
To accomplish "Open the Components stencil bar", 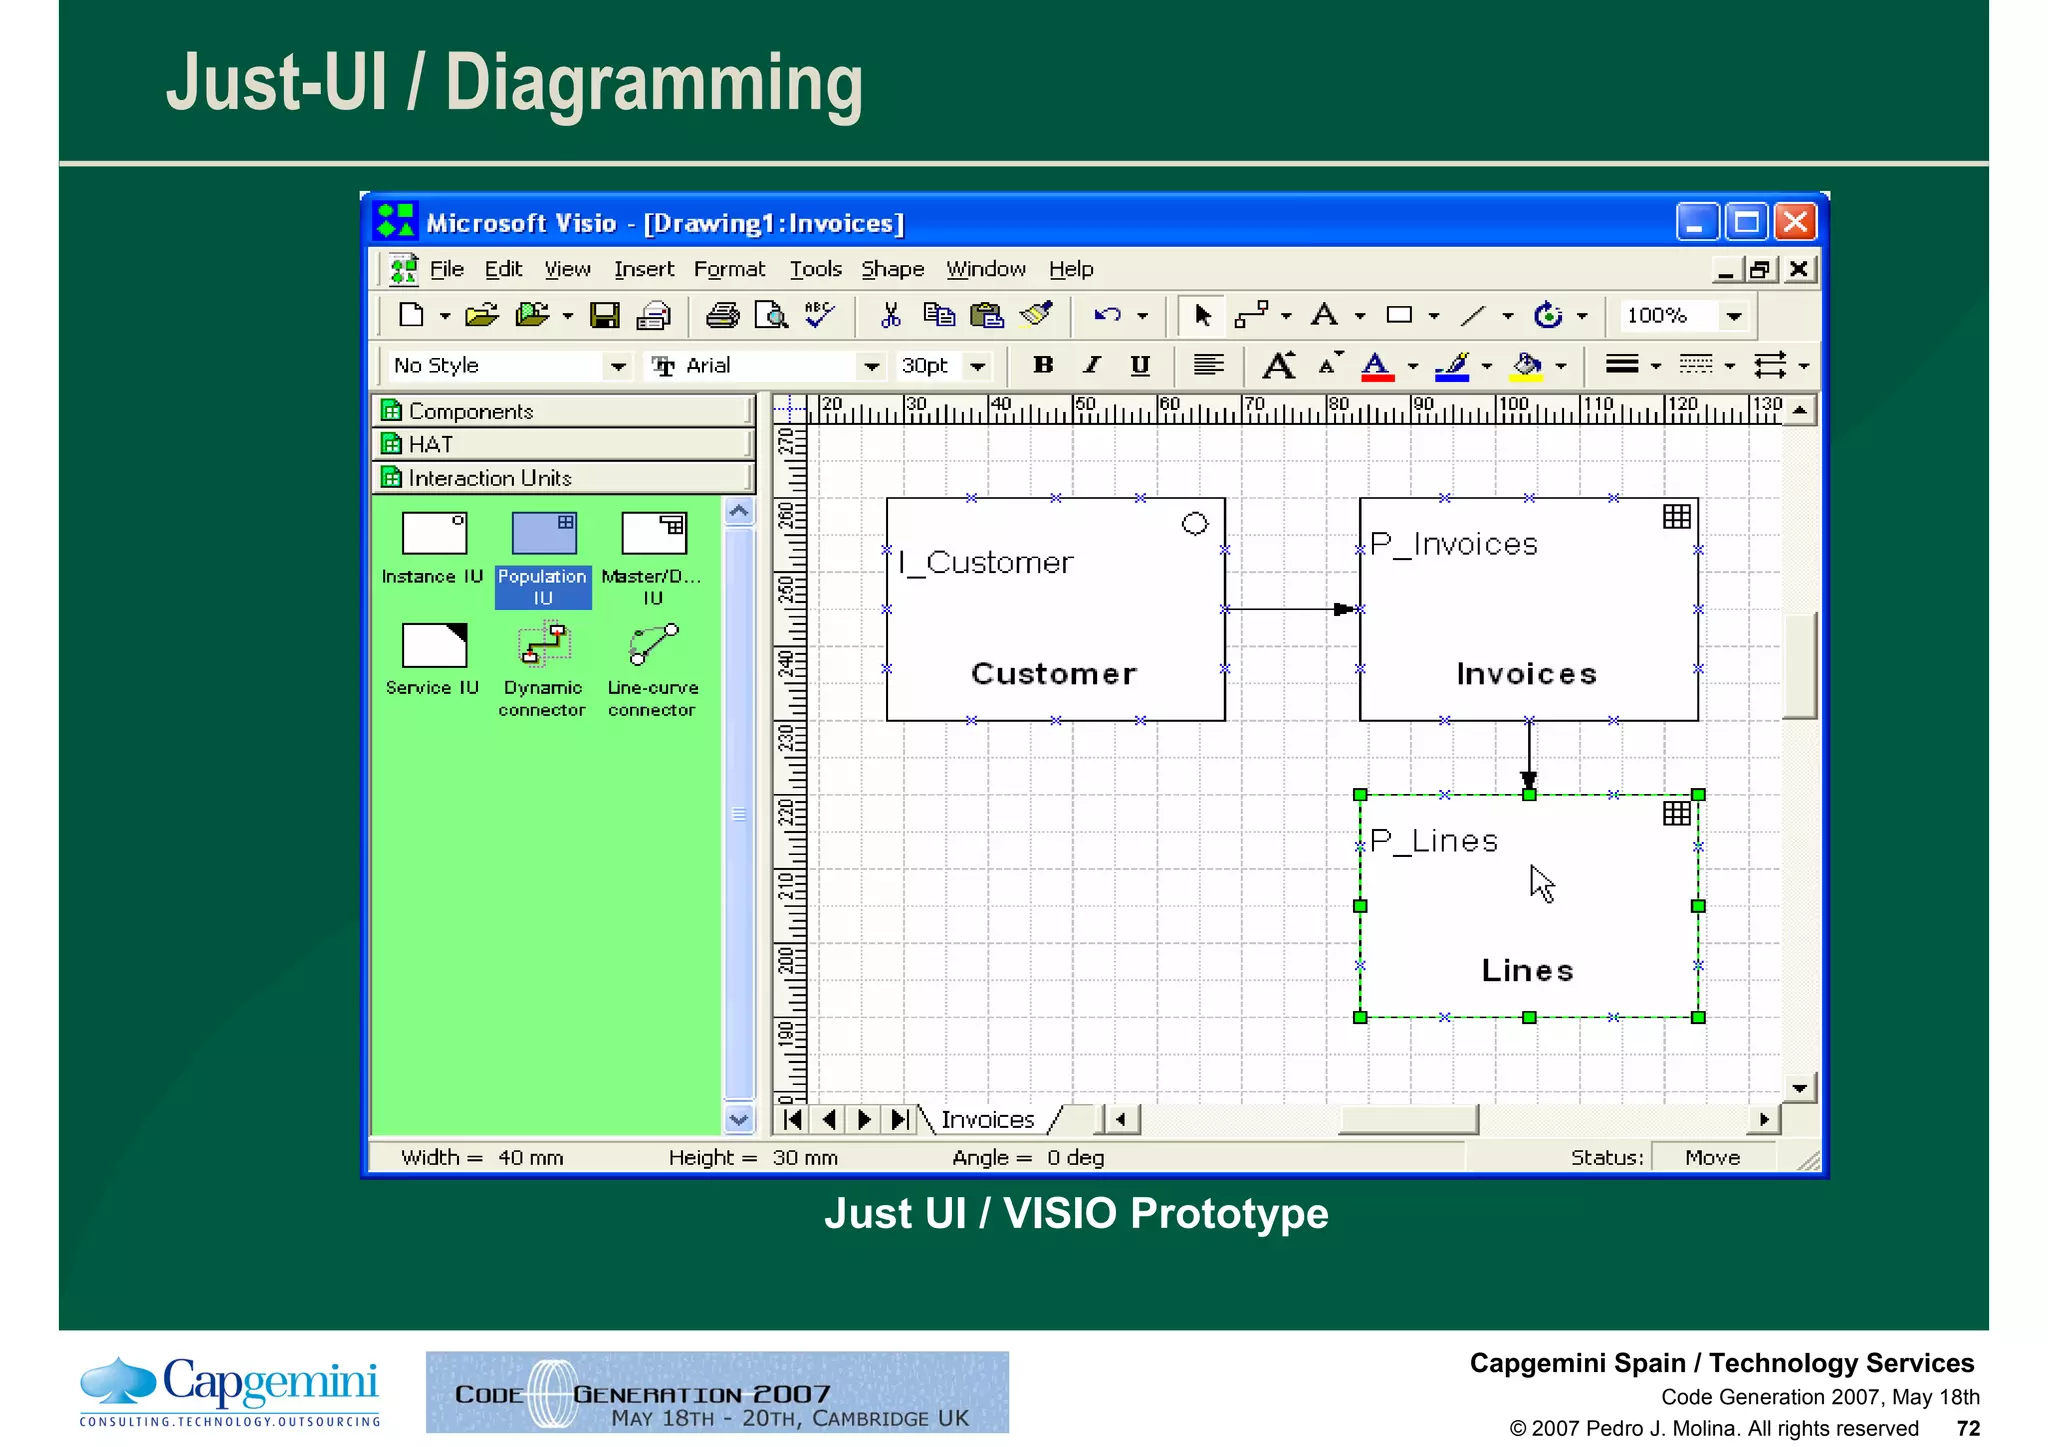I will coord(564,411).
